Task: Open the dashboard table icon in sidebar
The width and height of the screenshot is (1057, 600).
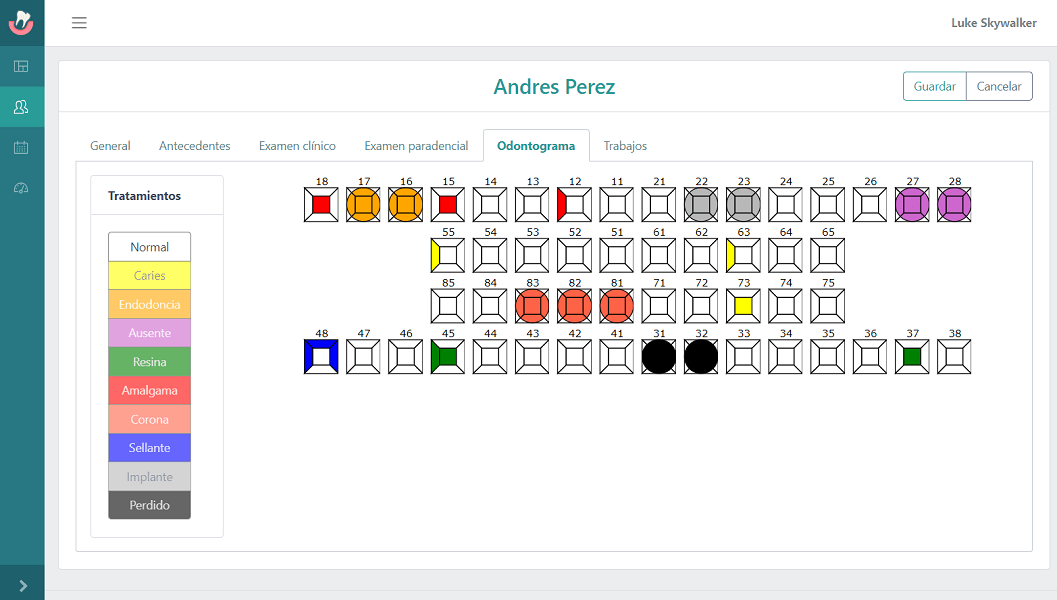Action: pyautogui.click(x=21, y=67)
